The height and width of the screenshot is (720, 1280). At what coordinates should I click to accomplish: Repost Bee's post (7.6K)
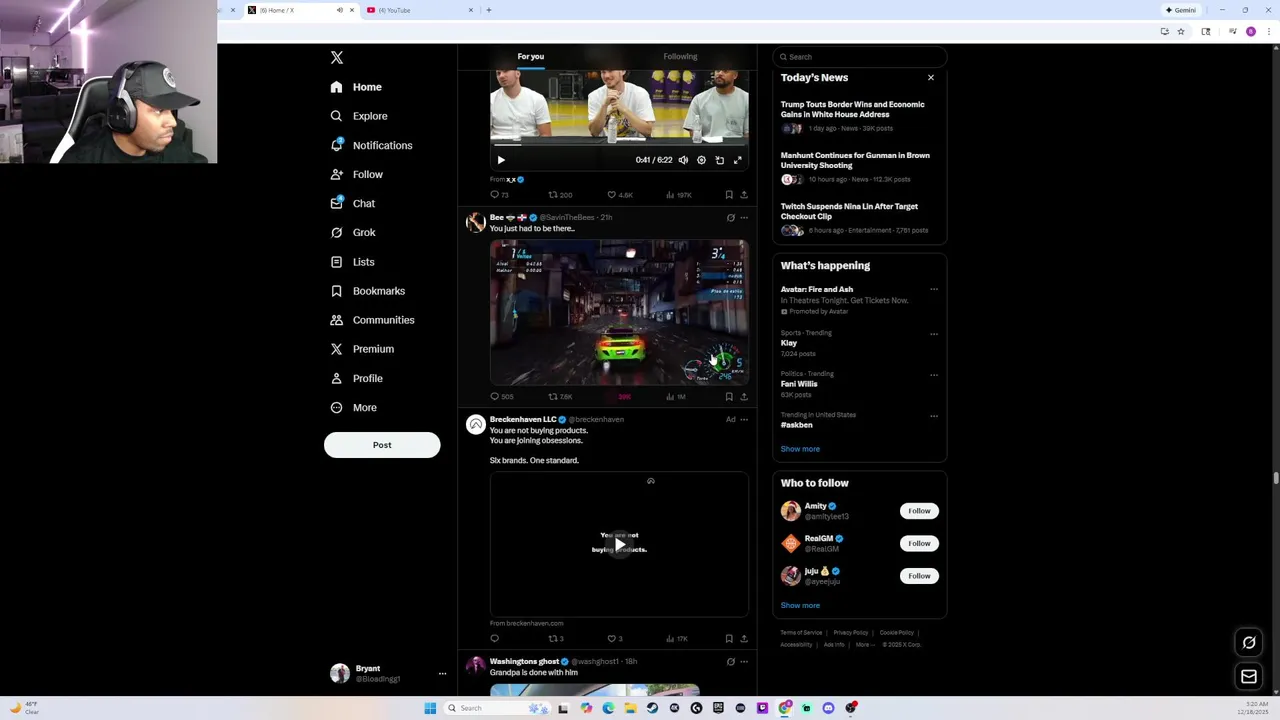(561, 397)
